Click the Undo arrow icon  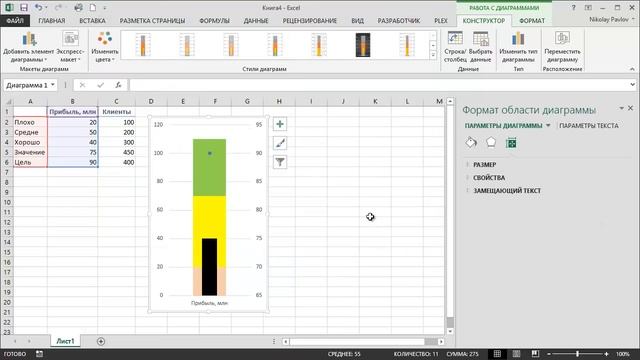[x=38, y=8]
